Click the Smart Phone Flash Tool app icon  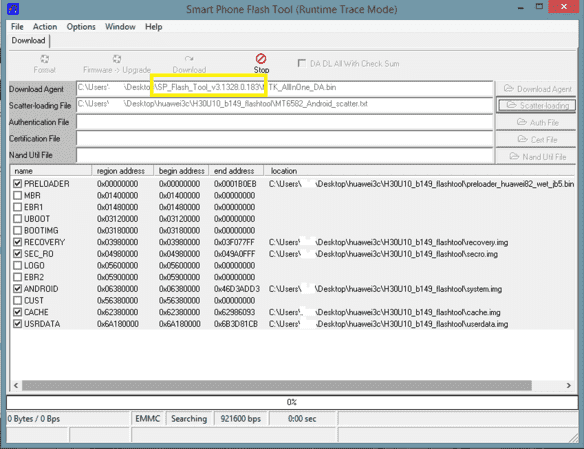pyautogui.click(x=13, y=9)
